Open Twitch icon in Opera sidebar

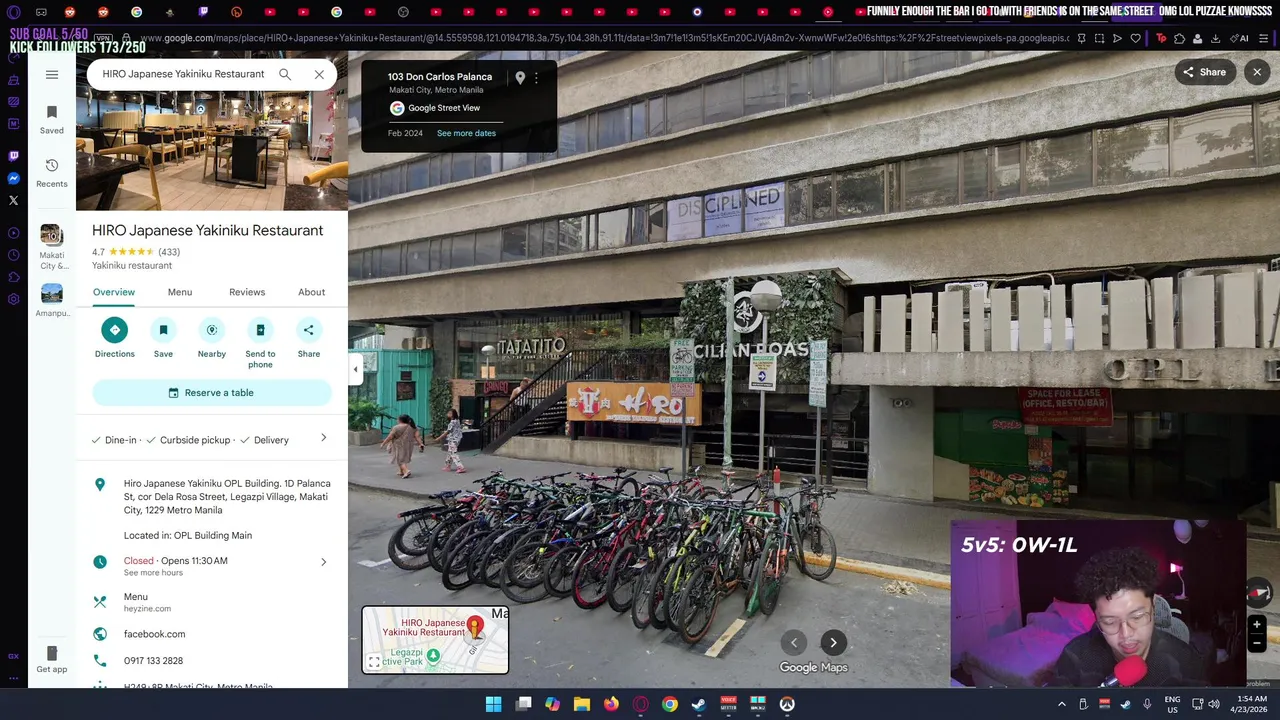tap(13, 156)
